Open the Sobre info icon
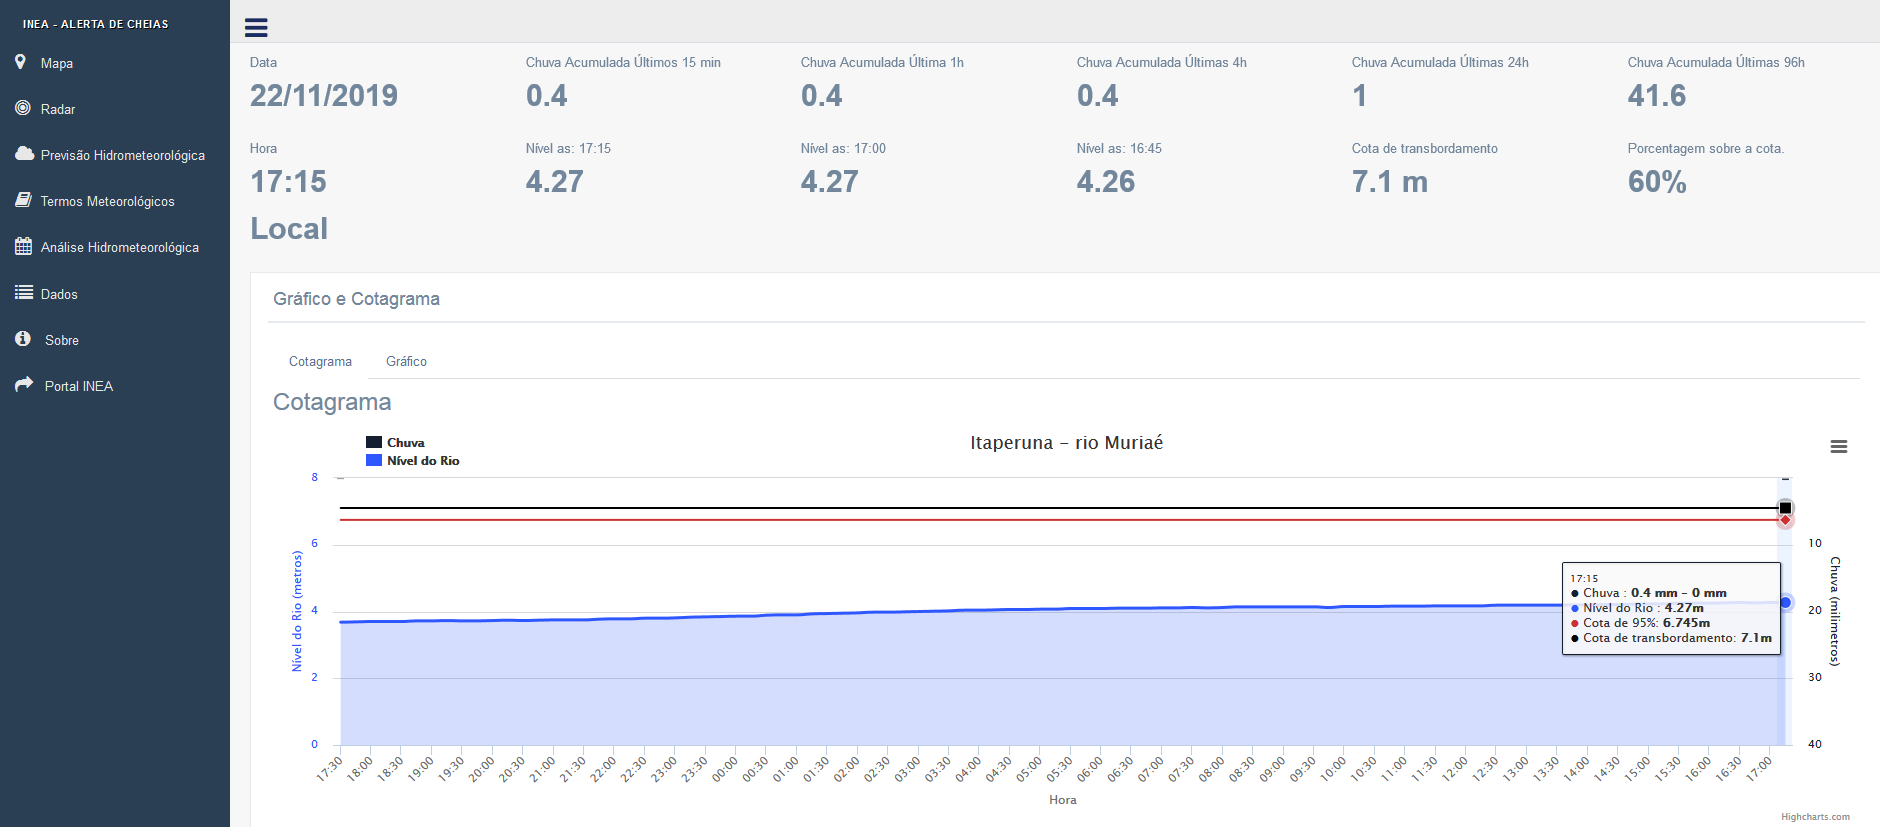Viewport: 1880px width, 827px height. point(23,339)
